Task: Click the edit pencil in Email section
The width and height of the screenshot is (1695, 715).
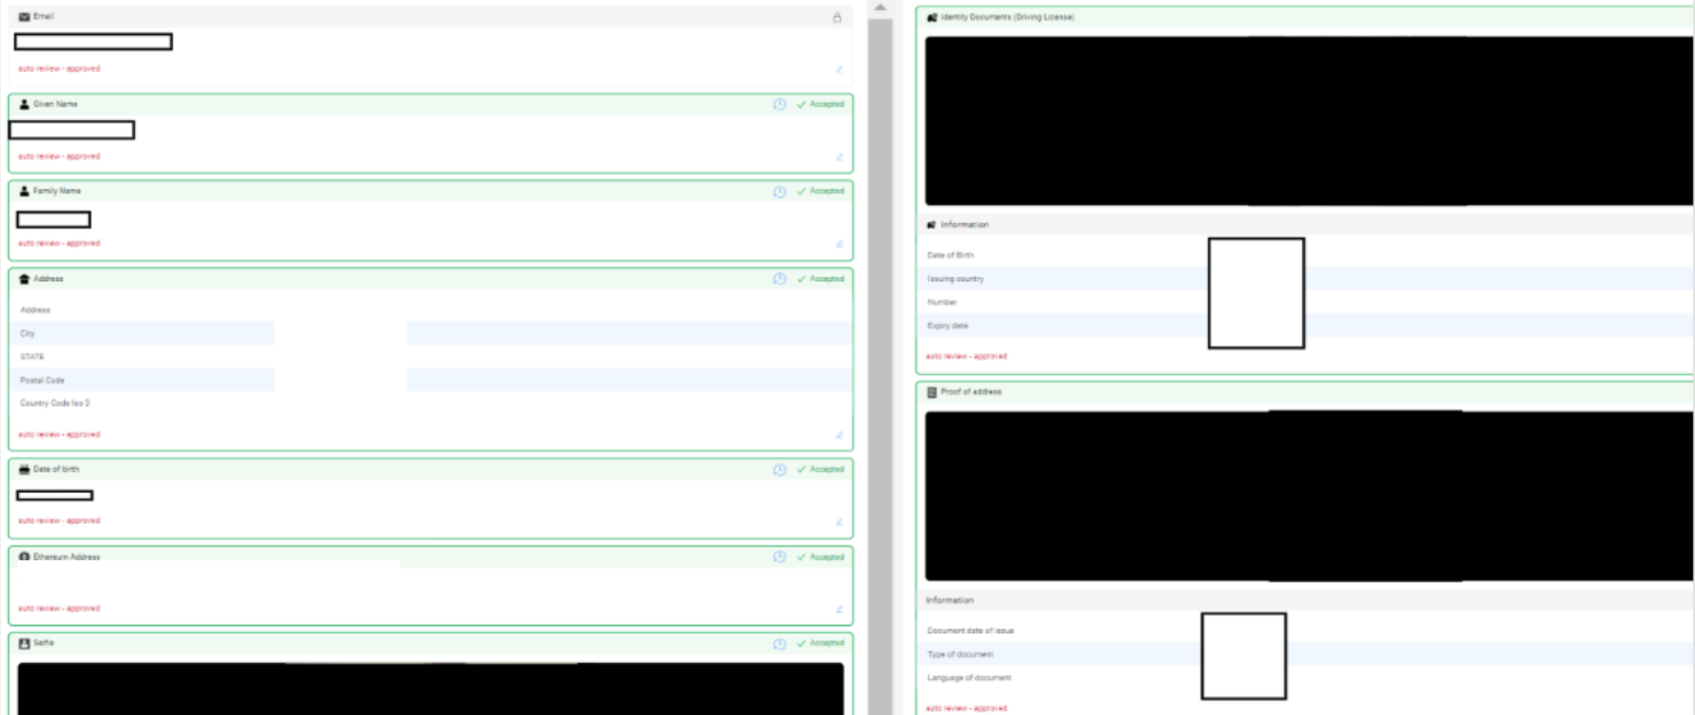Action: tap(839, 69)
